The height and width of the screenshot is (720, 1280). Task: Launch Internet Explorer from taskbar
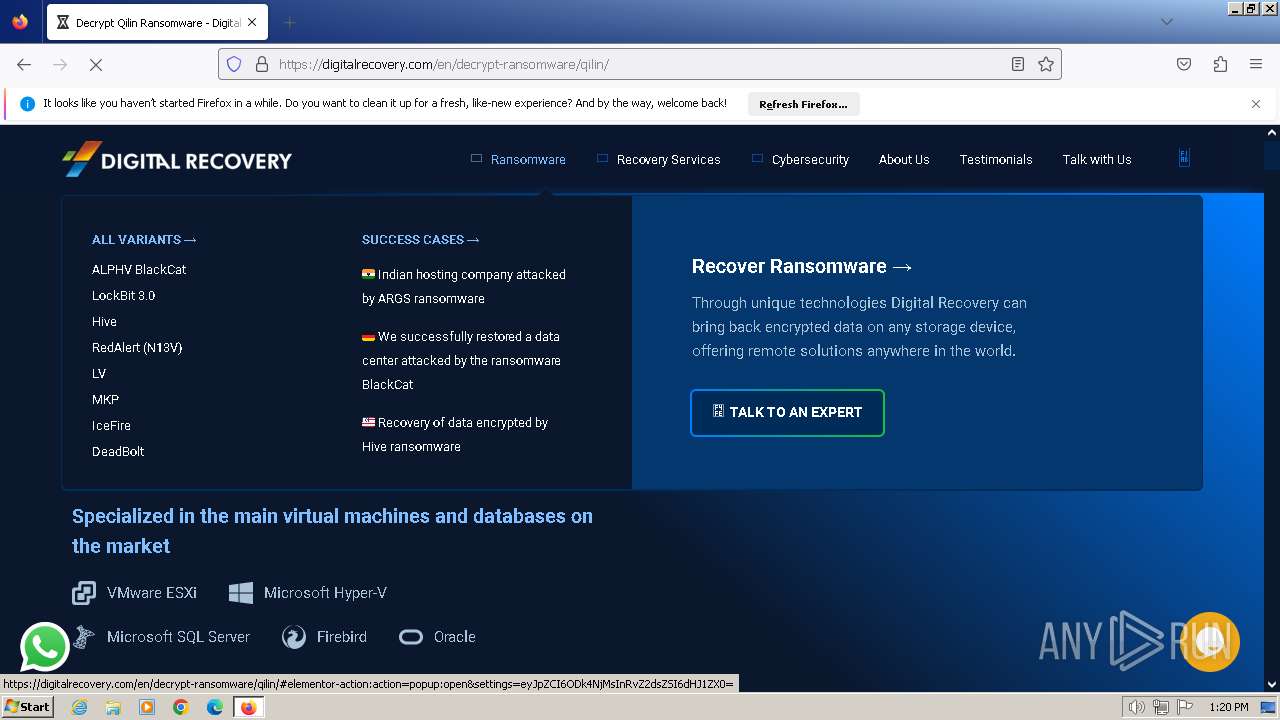80,707
